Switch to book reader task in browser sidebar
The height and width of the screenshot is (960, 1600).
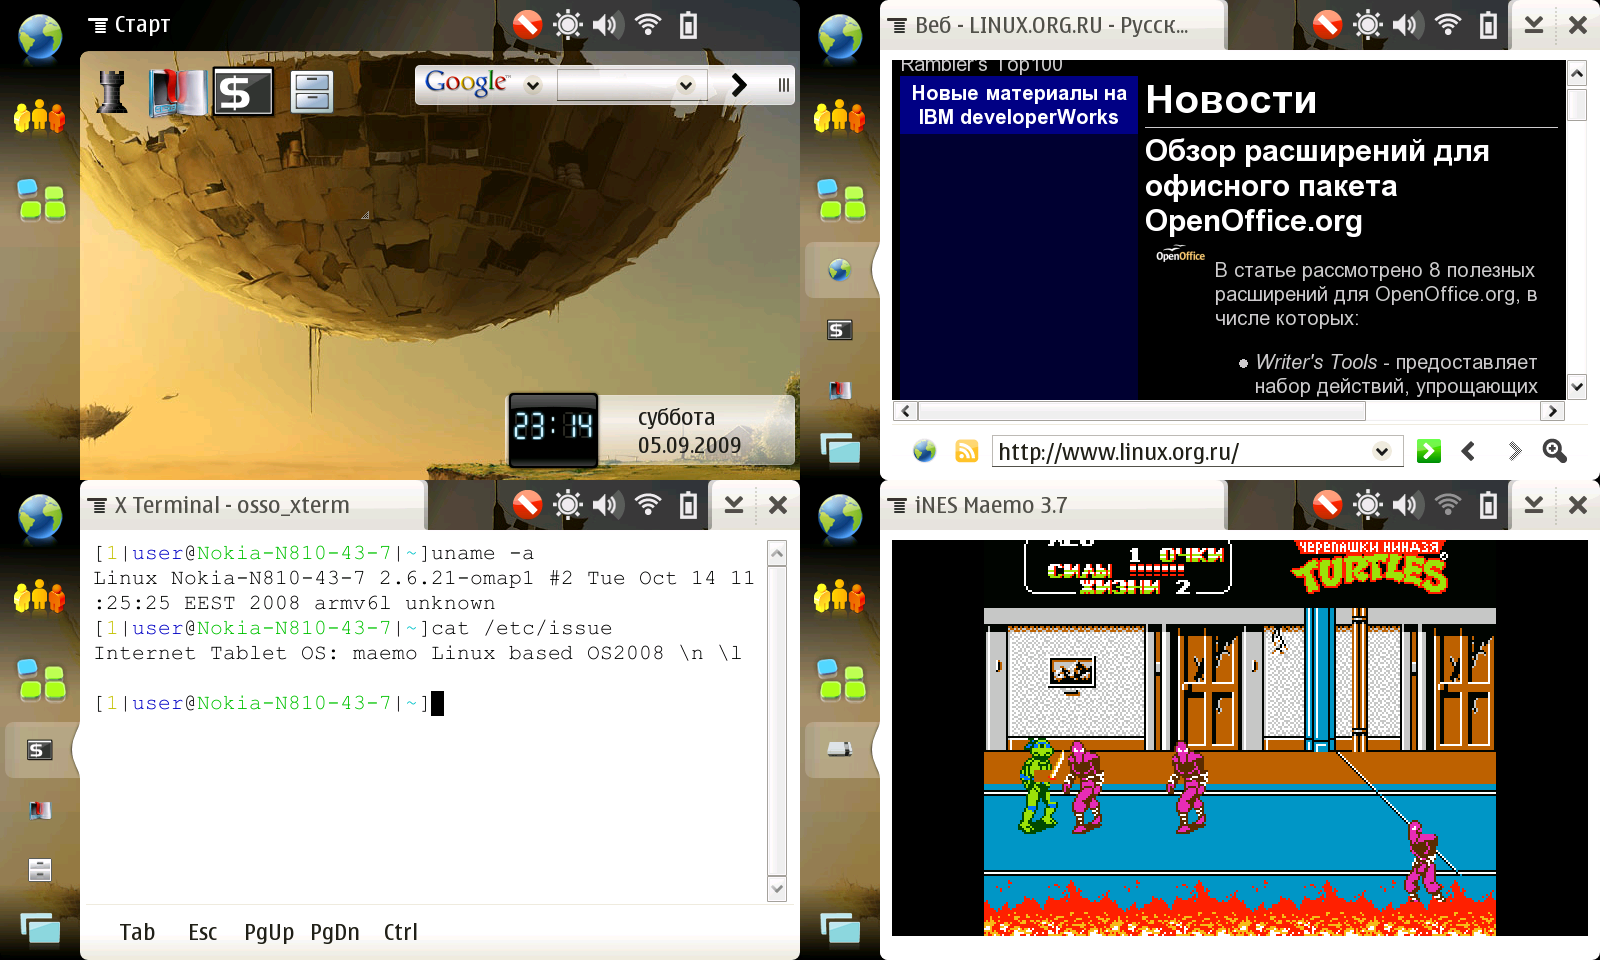(840, 390)
